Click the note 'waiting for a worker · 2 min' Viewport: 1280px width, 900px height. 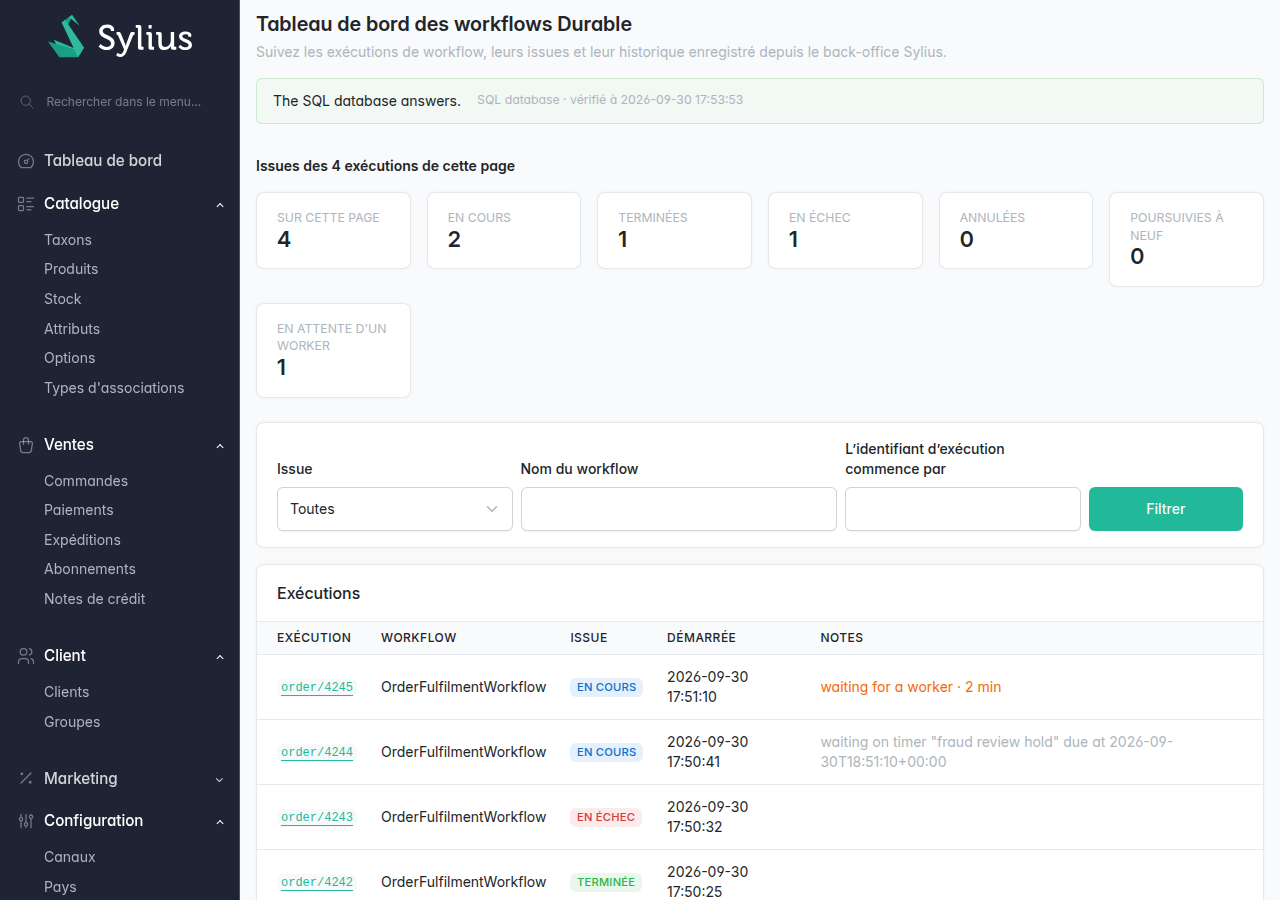pos(911,687)
